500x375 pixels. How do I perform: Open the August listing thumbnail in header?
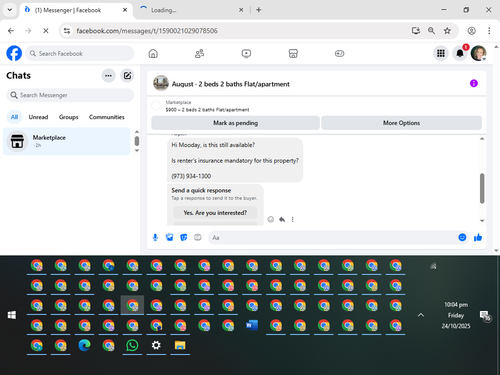tap(161, 83)
